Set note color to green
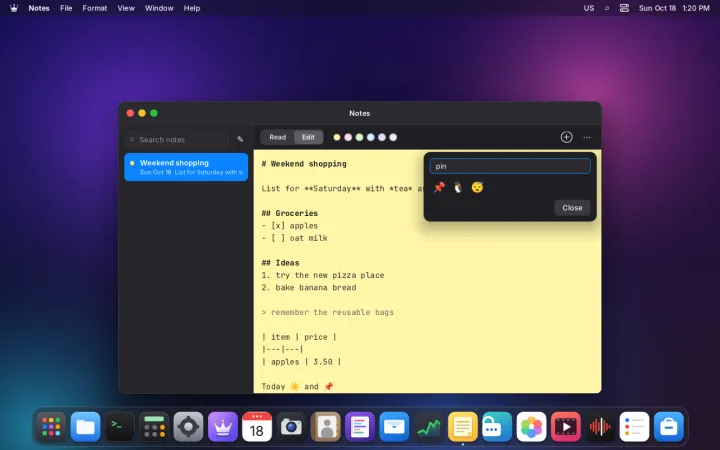Image resolution: width=720 pixels, height=450 pixels. point(359,137)
